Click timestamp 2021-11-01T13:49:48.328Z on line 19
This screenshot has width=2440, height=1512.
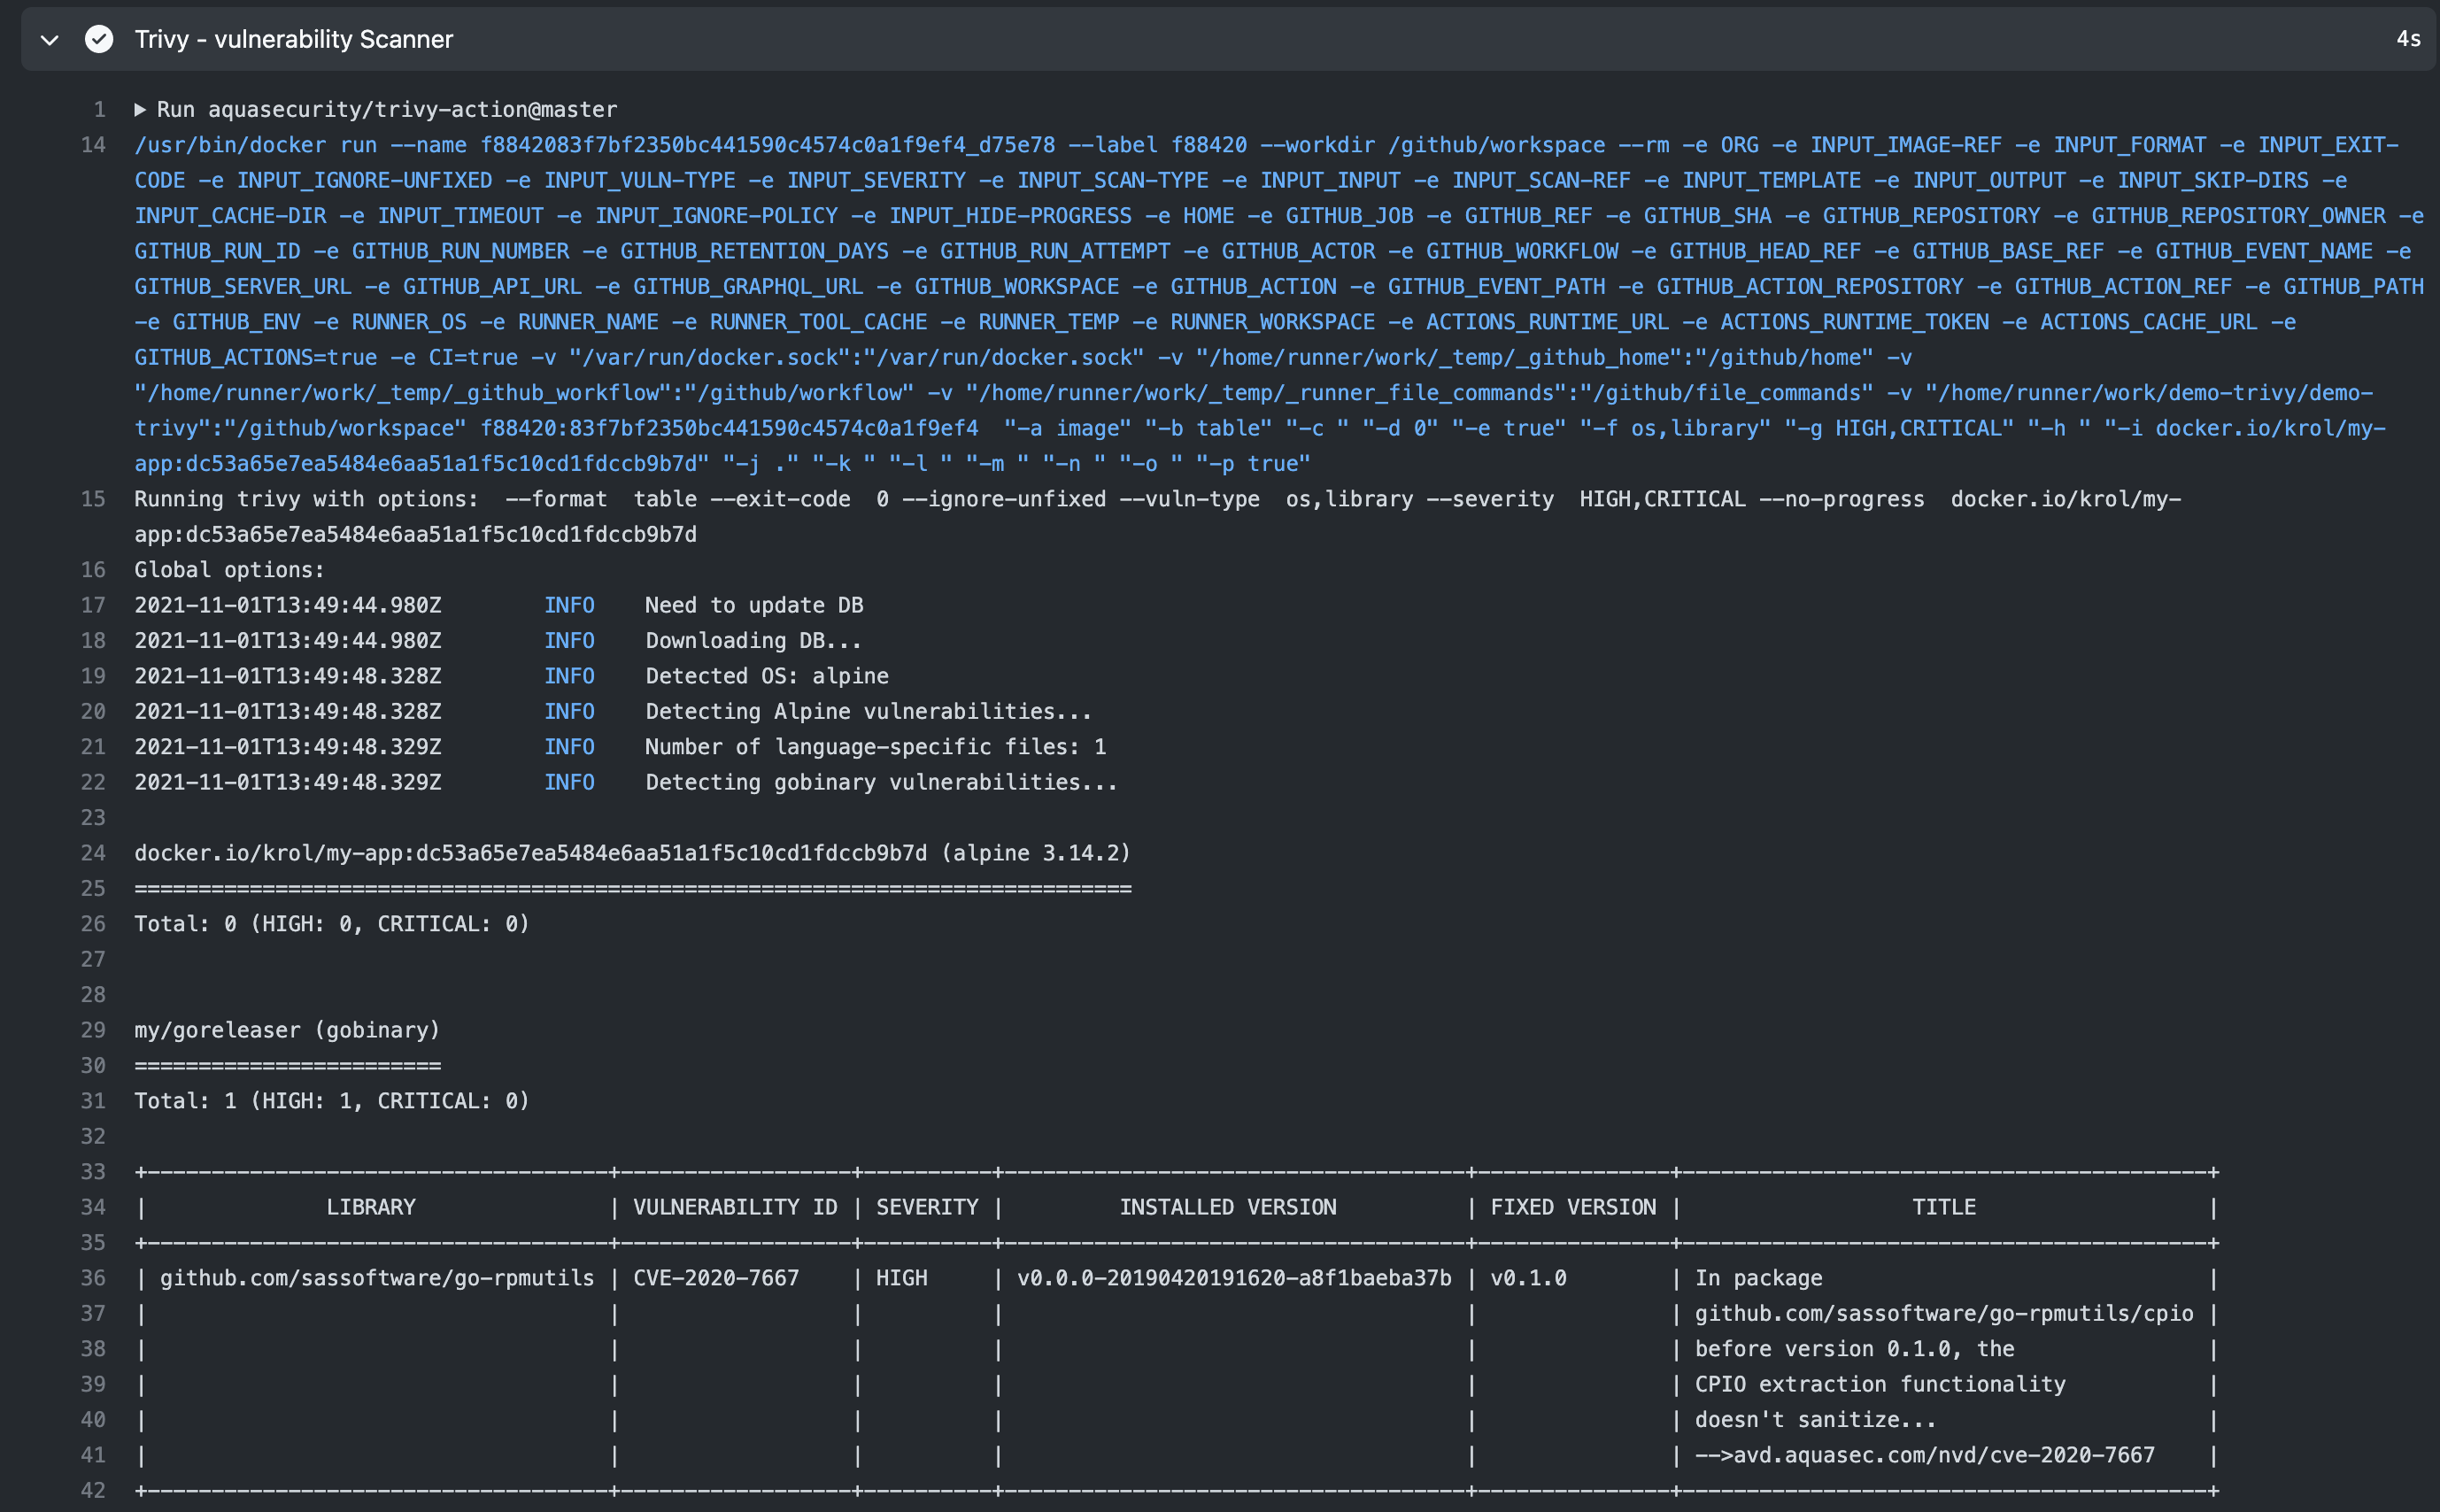tap(288, 676)
